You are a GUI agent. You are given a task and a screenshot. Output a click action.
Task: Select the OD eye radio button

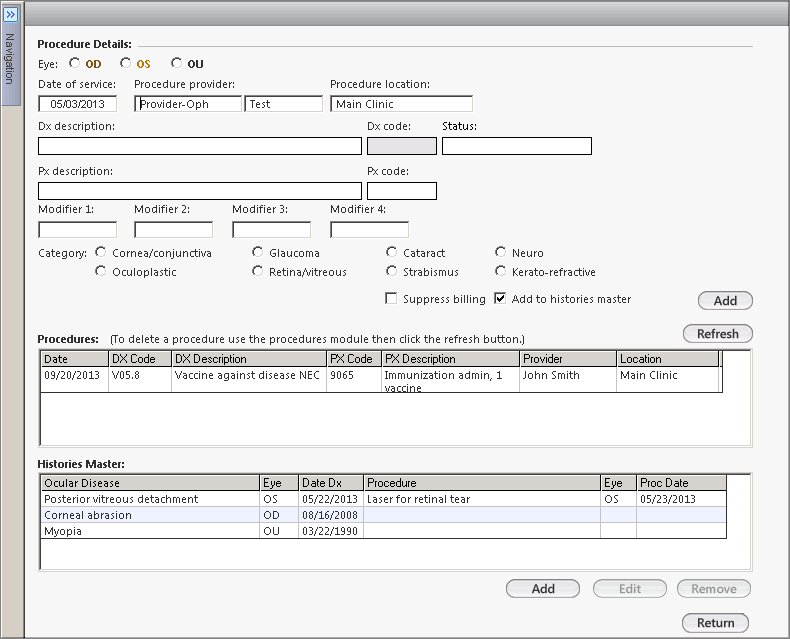click(75, 63)
